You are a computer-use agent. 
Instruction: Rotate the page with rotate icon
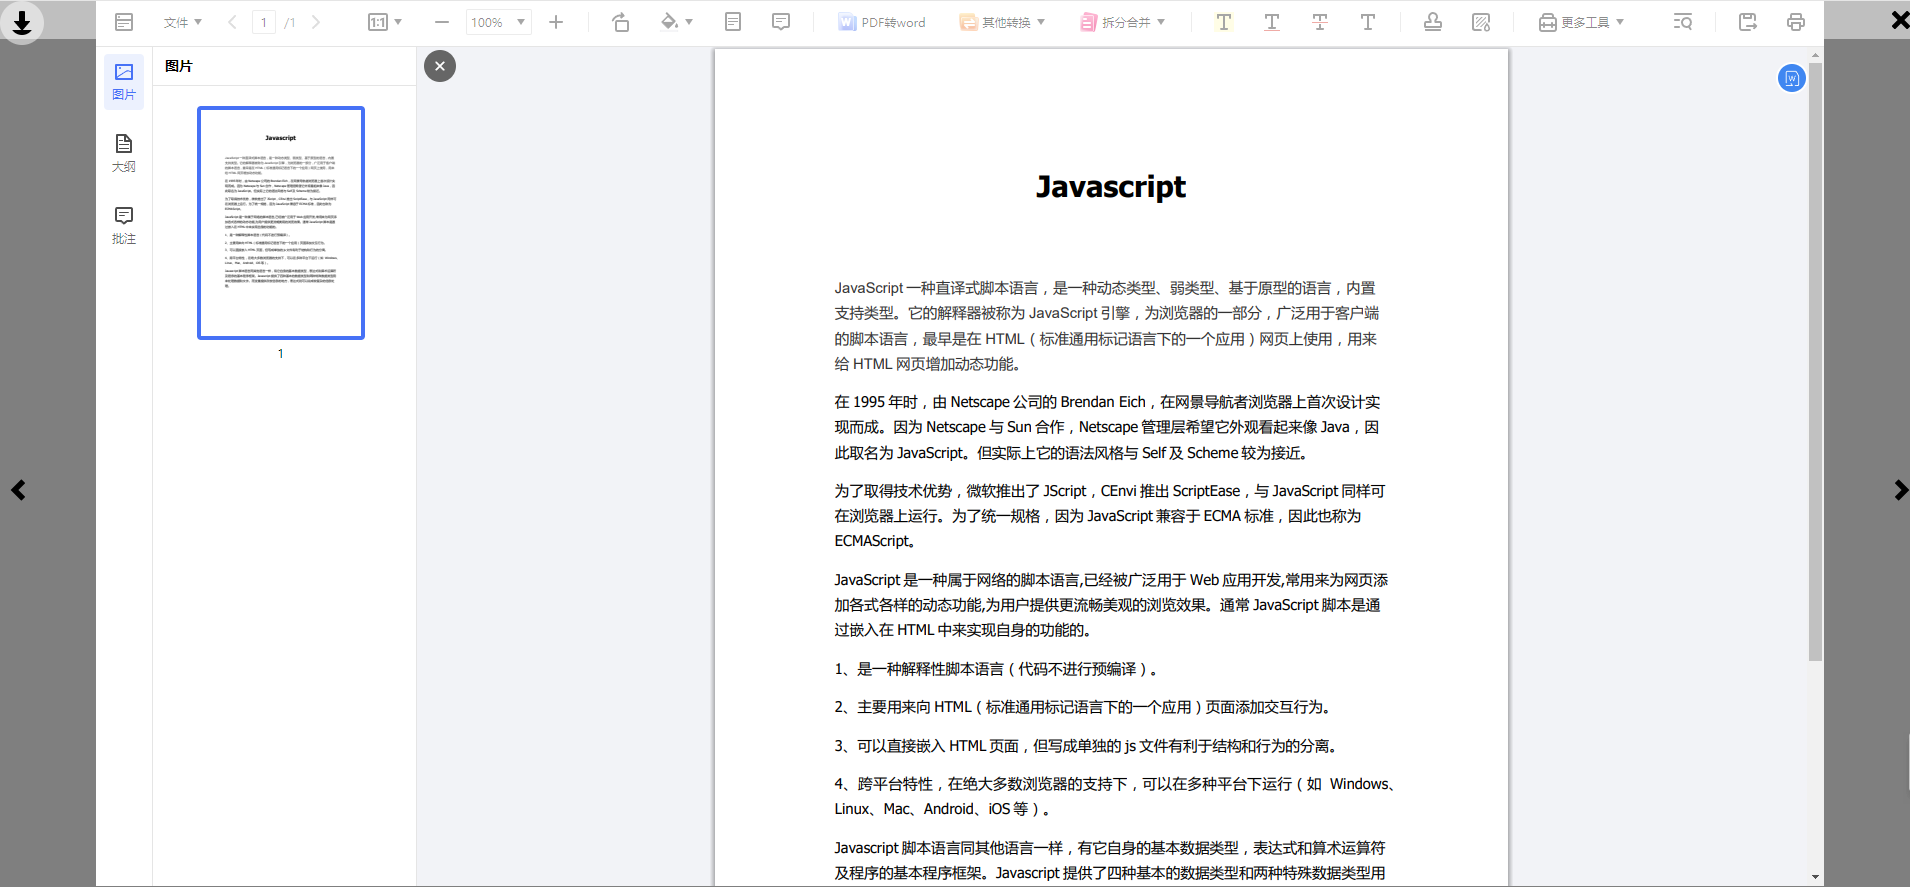(621, 22)
